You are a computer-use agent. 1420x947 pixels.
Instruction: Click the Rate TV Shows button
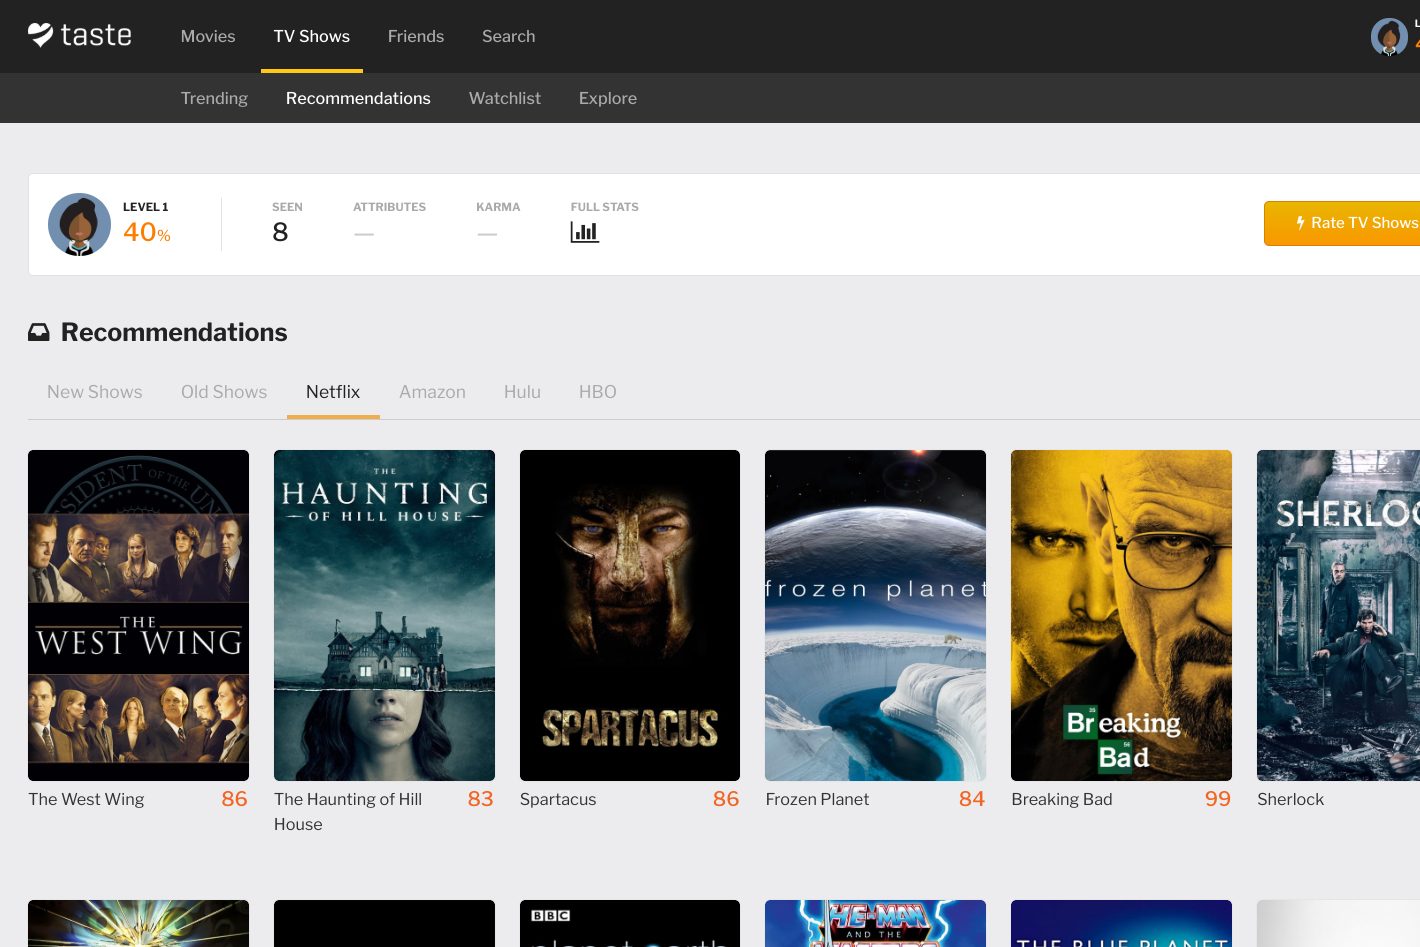pyautogui.click(x=1342, y=223)
